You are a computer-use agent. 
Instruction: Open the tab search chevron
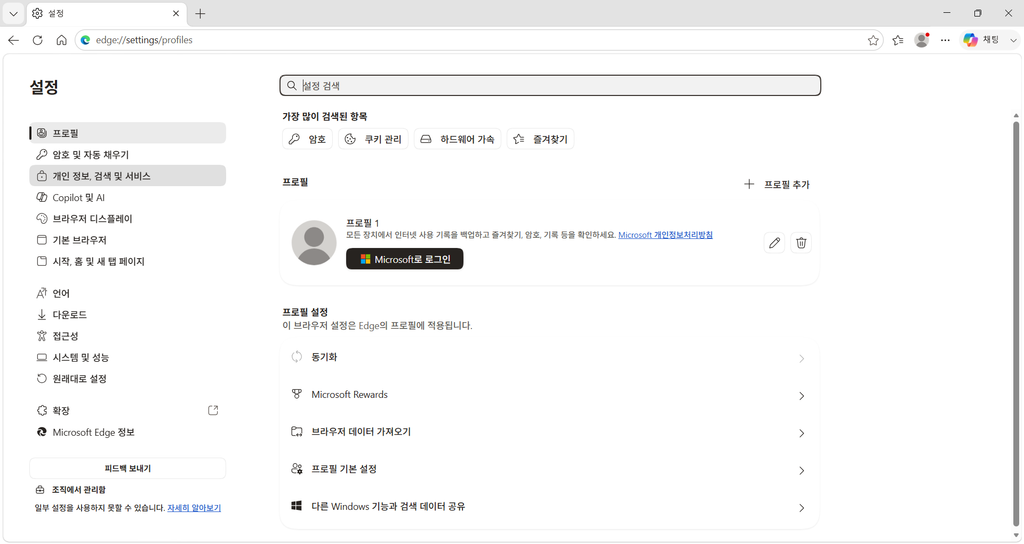[13, 13]
